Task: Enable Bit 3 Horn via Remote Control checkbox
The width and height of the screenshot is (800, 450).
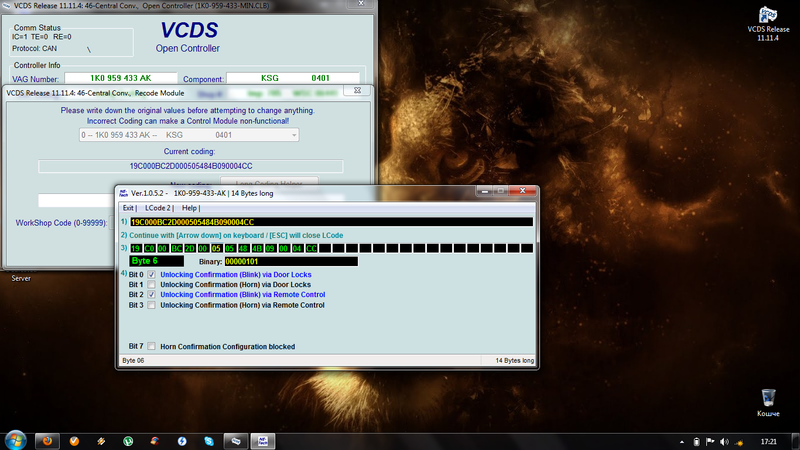Action: click(x=152, y=305)
